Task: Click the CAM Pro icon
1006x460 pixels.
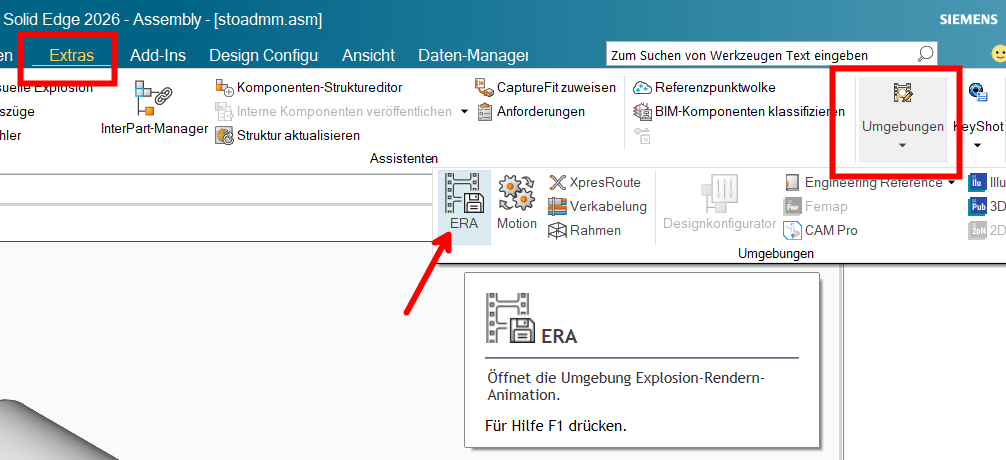Action: click(792, 230)
